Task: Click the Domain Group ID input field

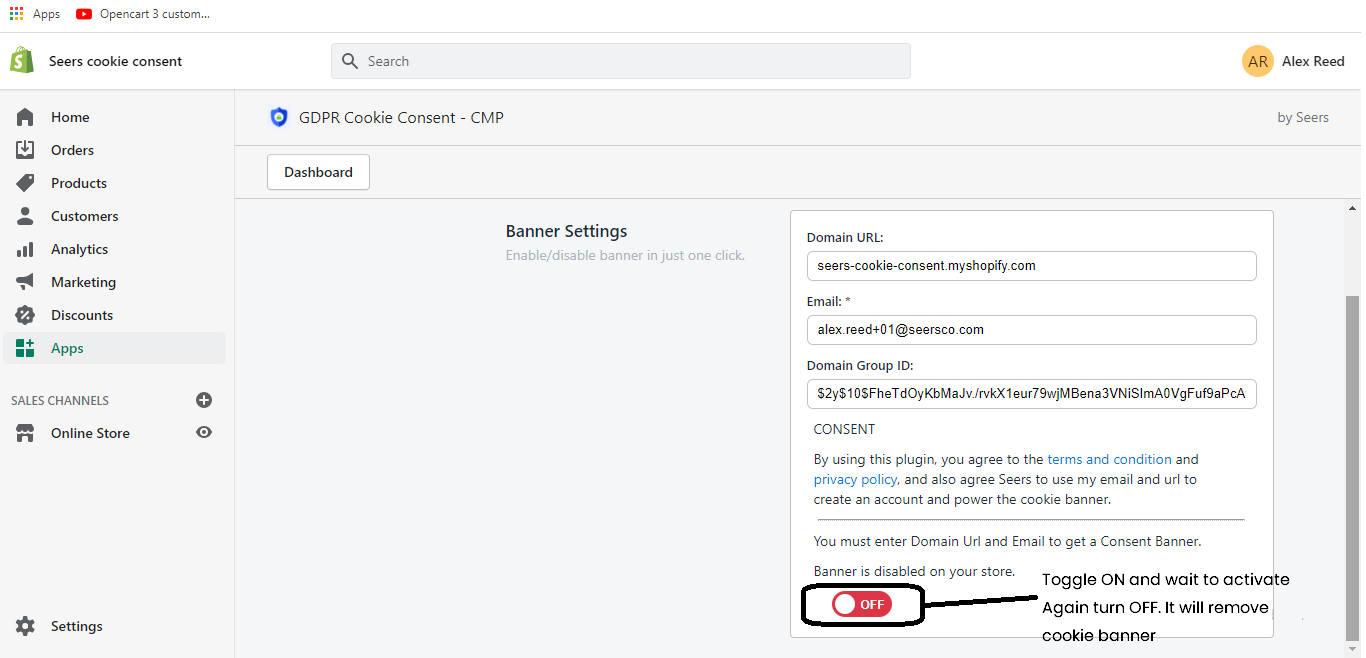Action: pos(1032,394)
